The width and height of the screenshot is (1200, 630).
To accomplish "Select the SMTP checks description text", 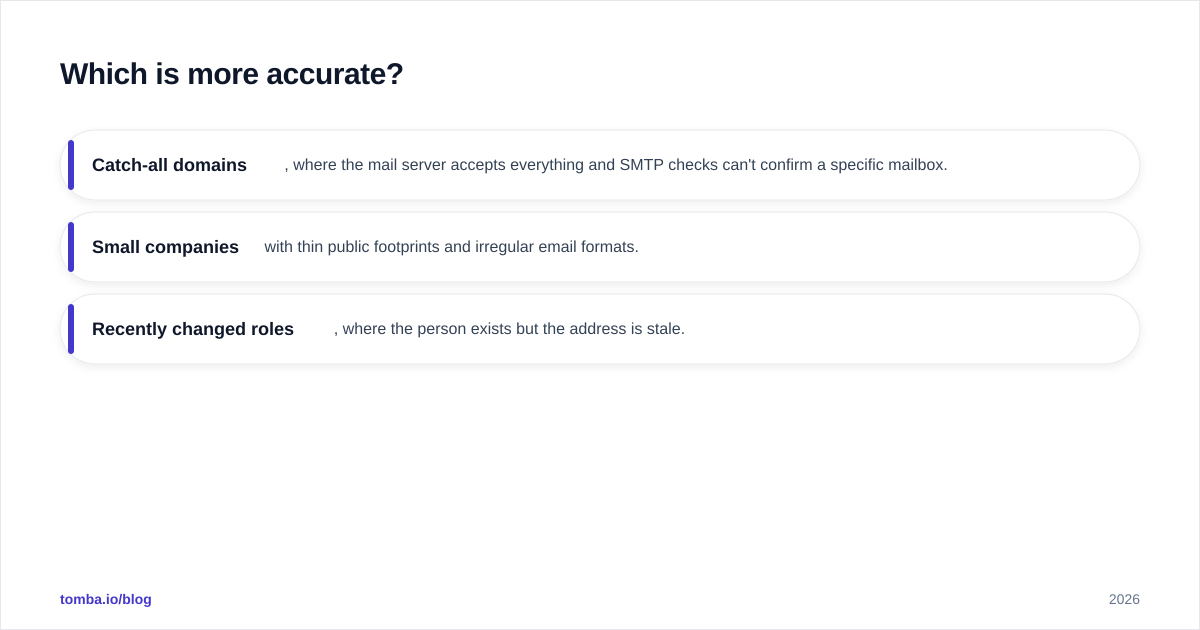I will coord(616,165).
